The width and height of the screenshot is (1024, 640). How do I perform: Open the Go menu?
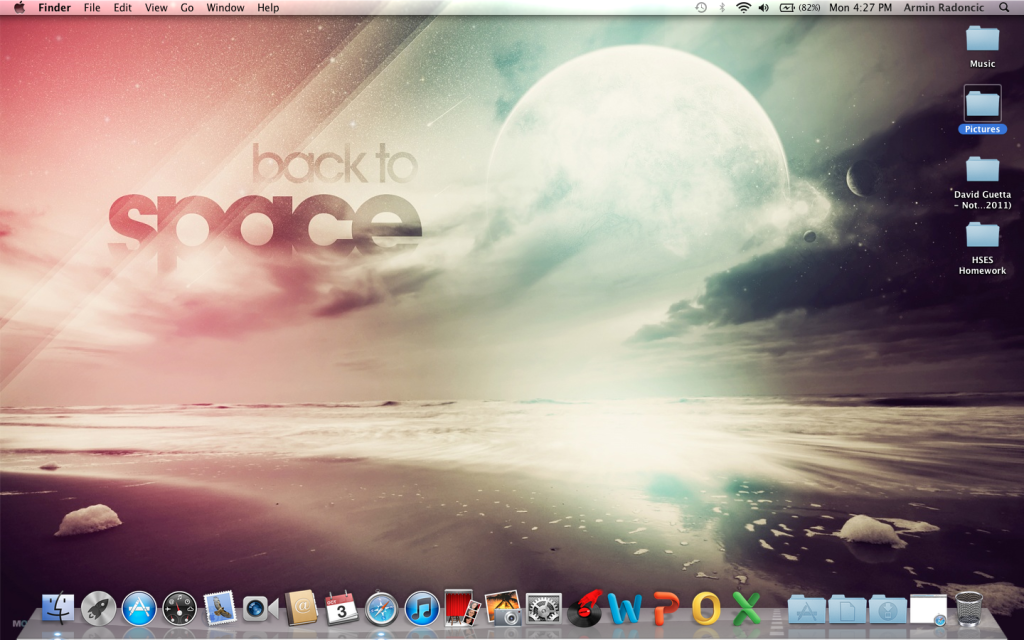(187, 8)
